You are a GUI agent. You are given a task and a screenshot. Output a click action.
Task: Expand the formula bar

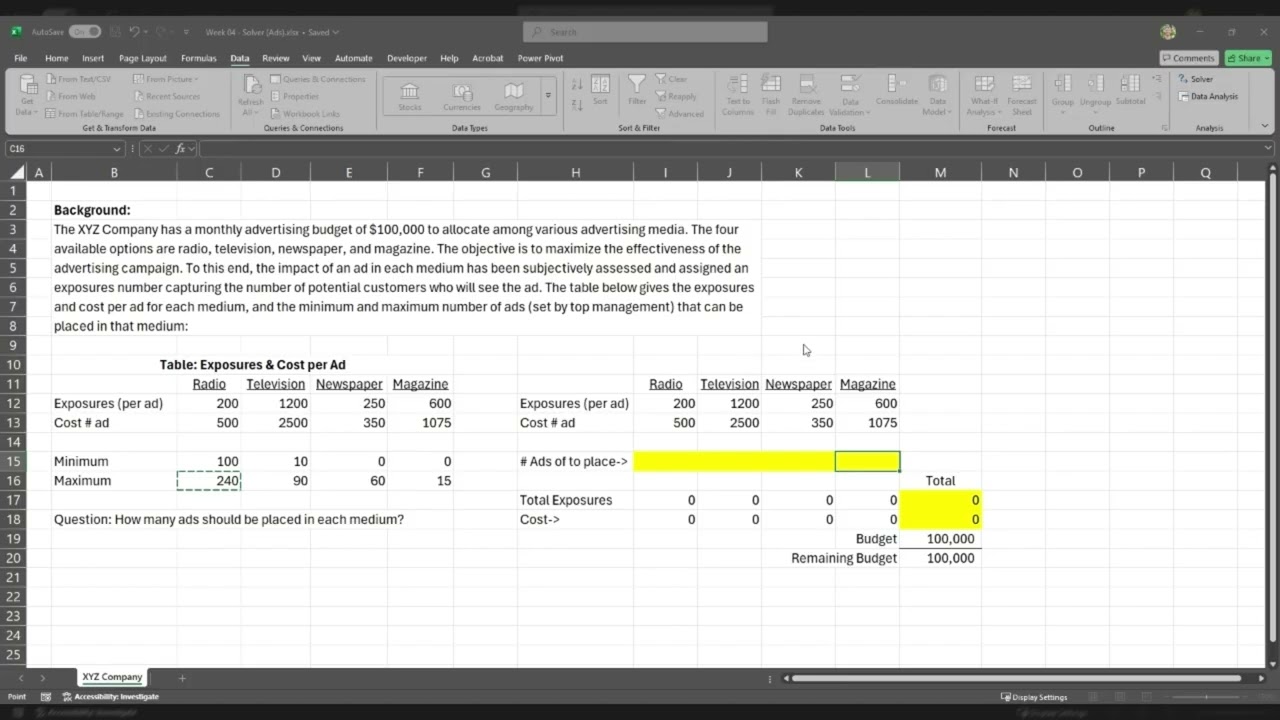[x=1269, y=148]
